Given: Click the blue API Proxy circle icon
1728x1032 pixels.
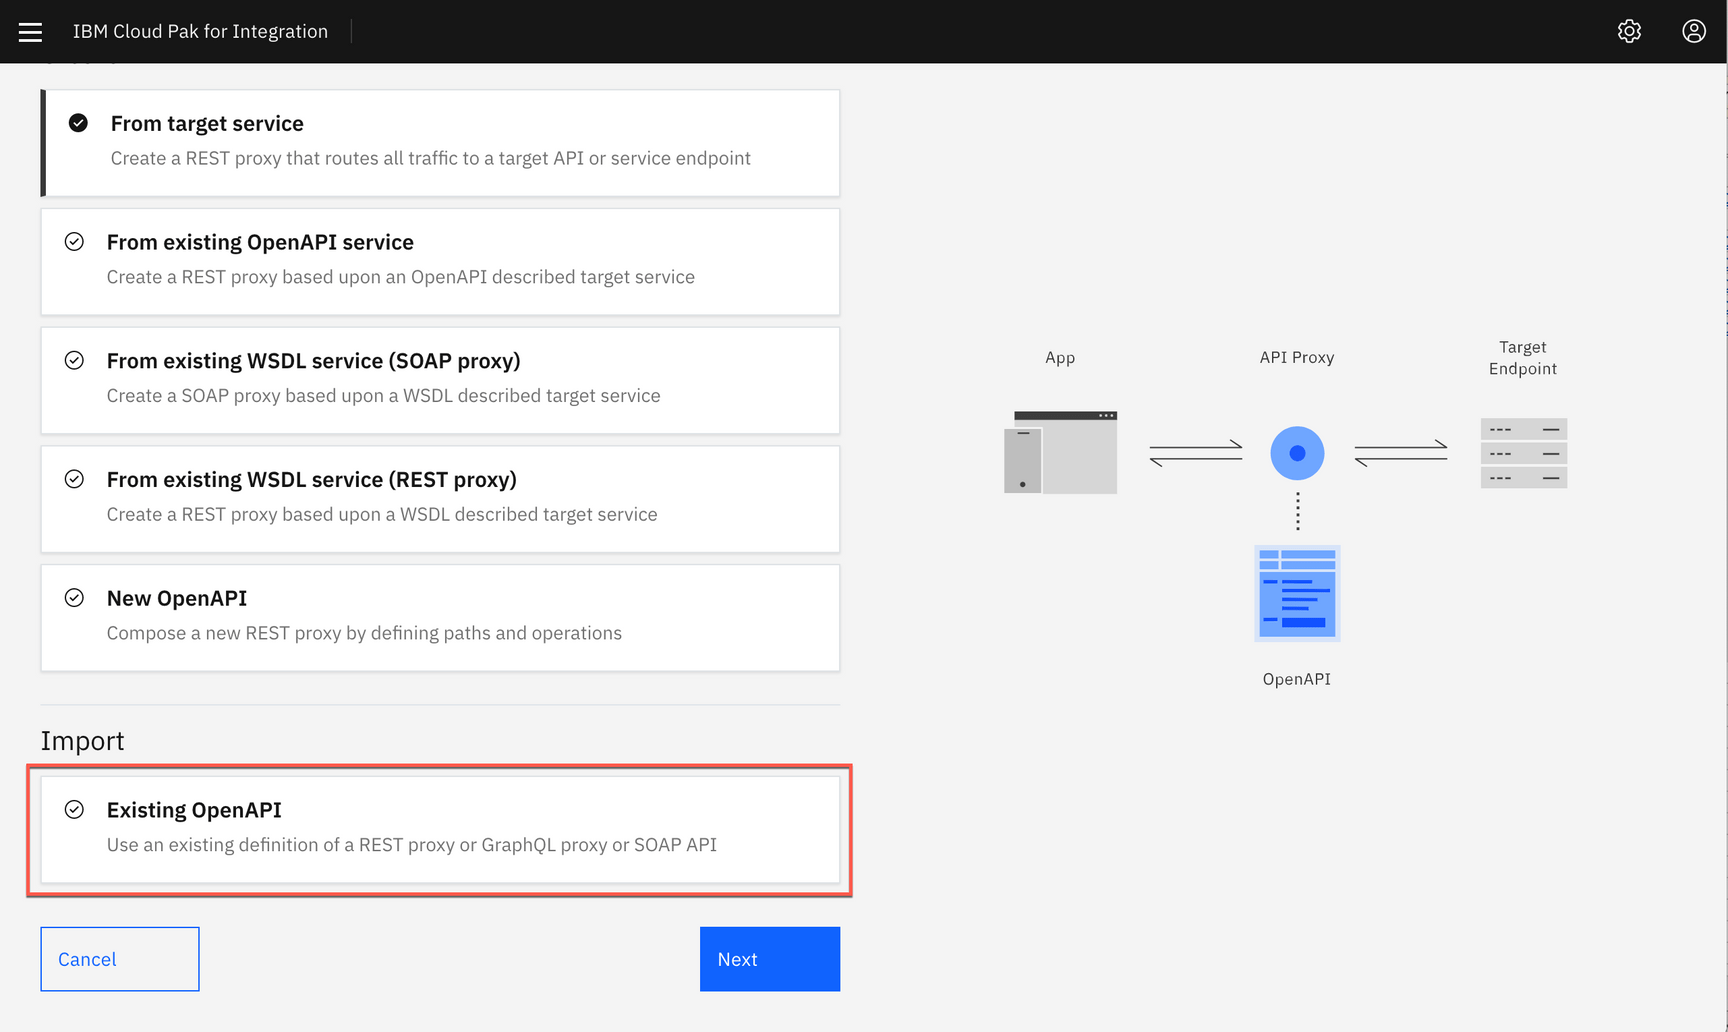Looking at the screenshot, I should [1297, 453].
